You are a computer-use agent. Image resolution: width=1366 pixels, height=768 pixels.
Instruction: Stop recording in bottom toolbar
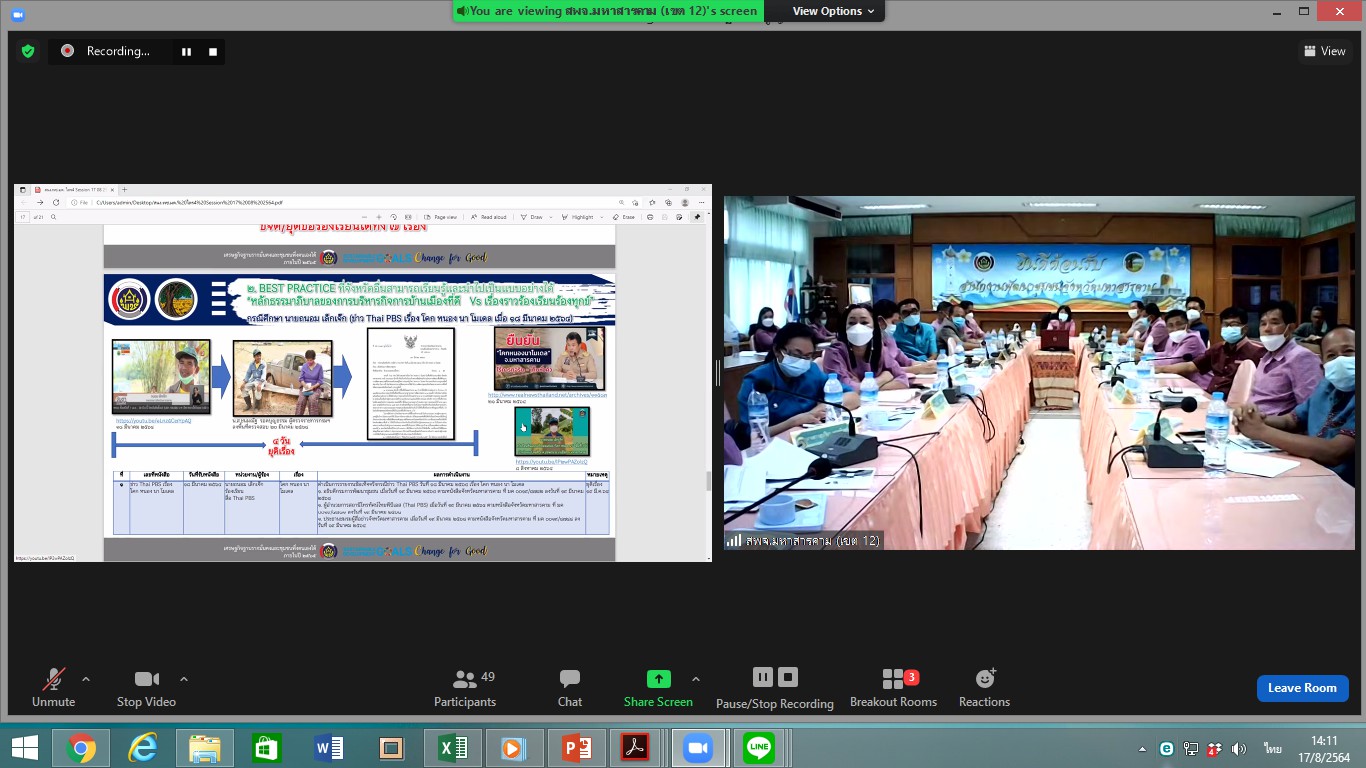pyautogui.click(x=788, y=677)
